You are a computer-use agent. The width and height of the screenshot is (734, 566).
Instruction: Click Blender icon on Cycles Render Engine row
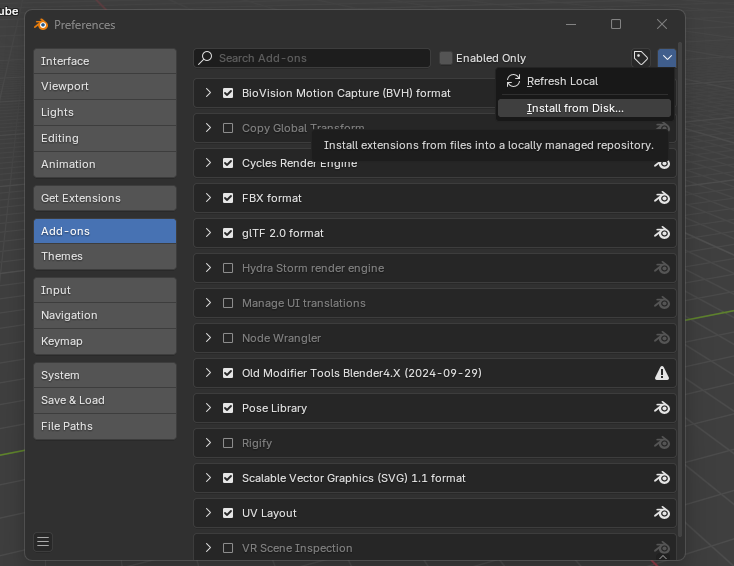(x=661, y=164)
